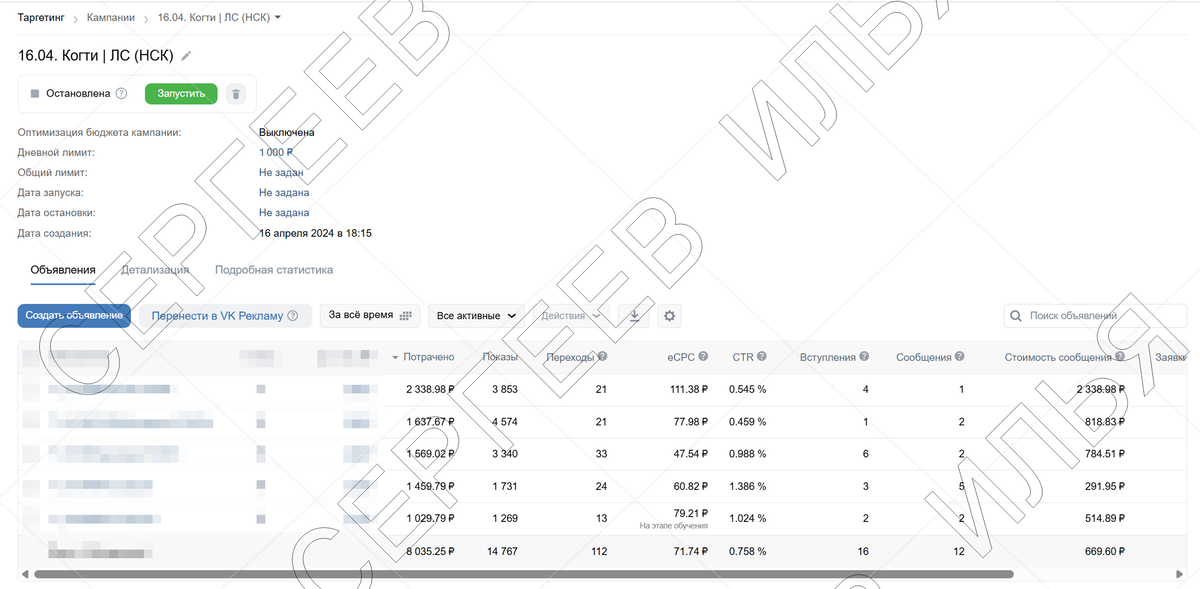1200x589 pixels.
Task: Sort by Показы column header
Action: 500,357
